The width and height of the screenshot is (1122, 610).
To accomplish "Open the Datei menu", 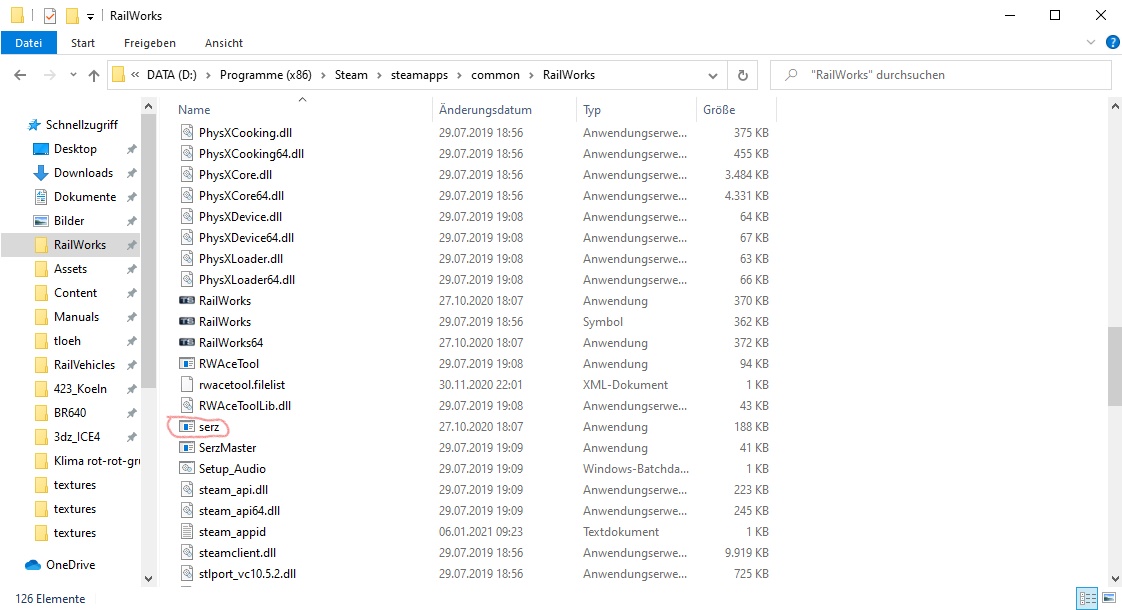I will 29,43.
